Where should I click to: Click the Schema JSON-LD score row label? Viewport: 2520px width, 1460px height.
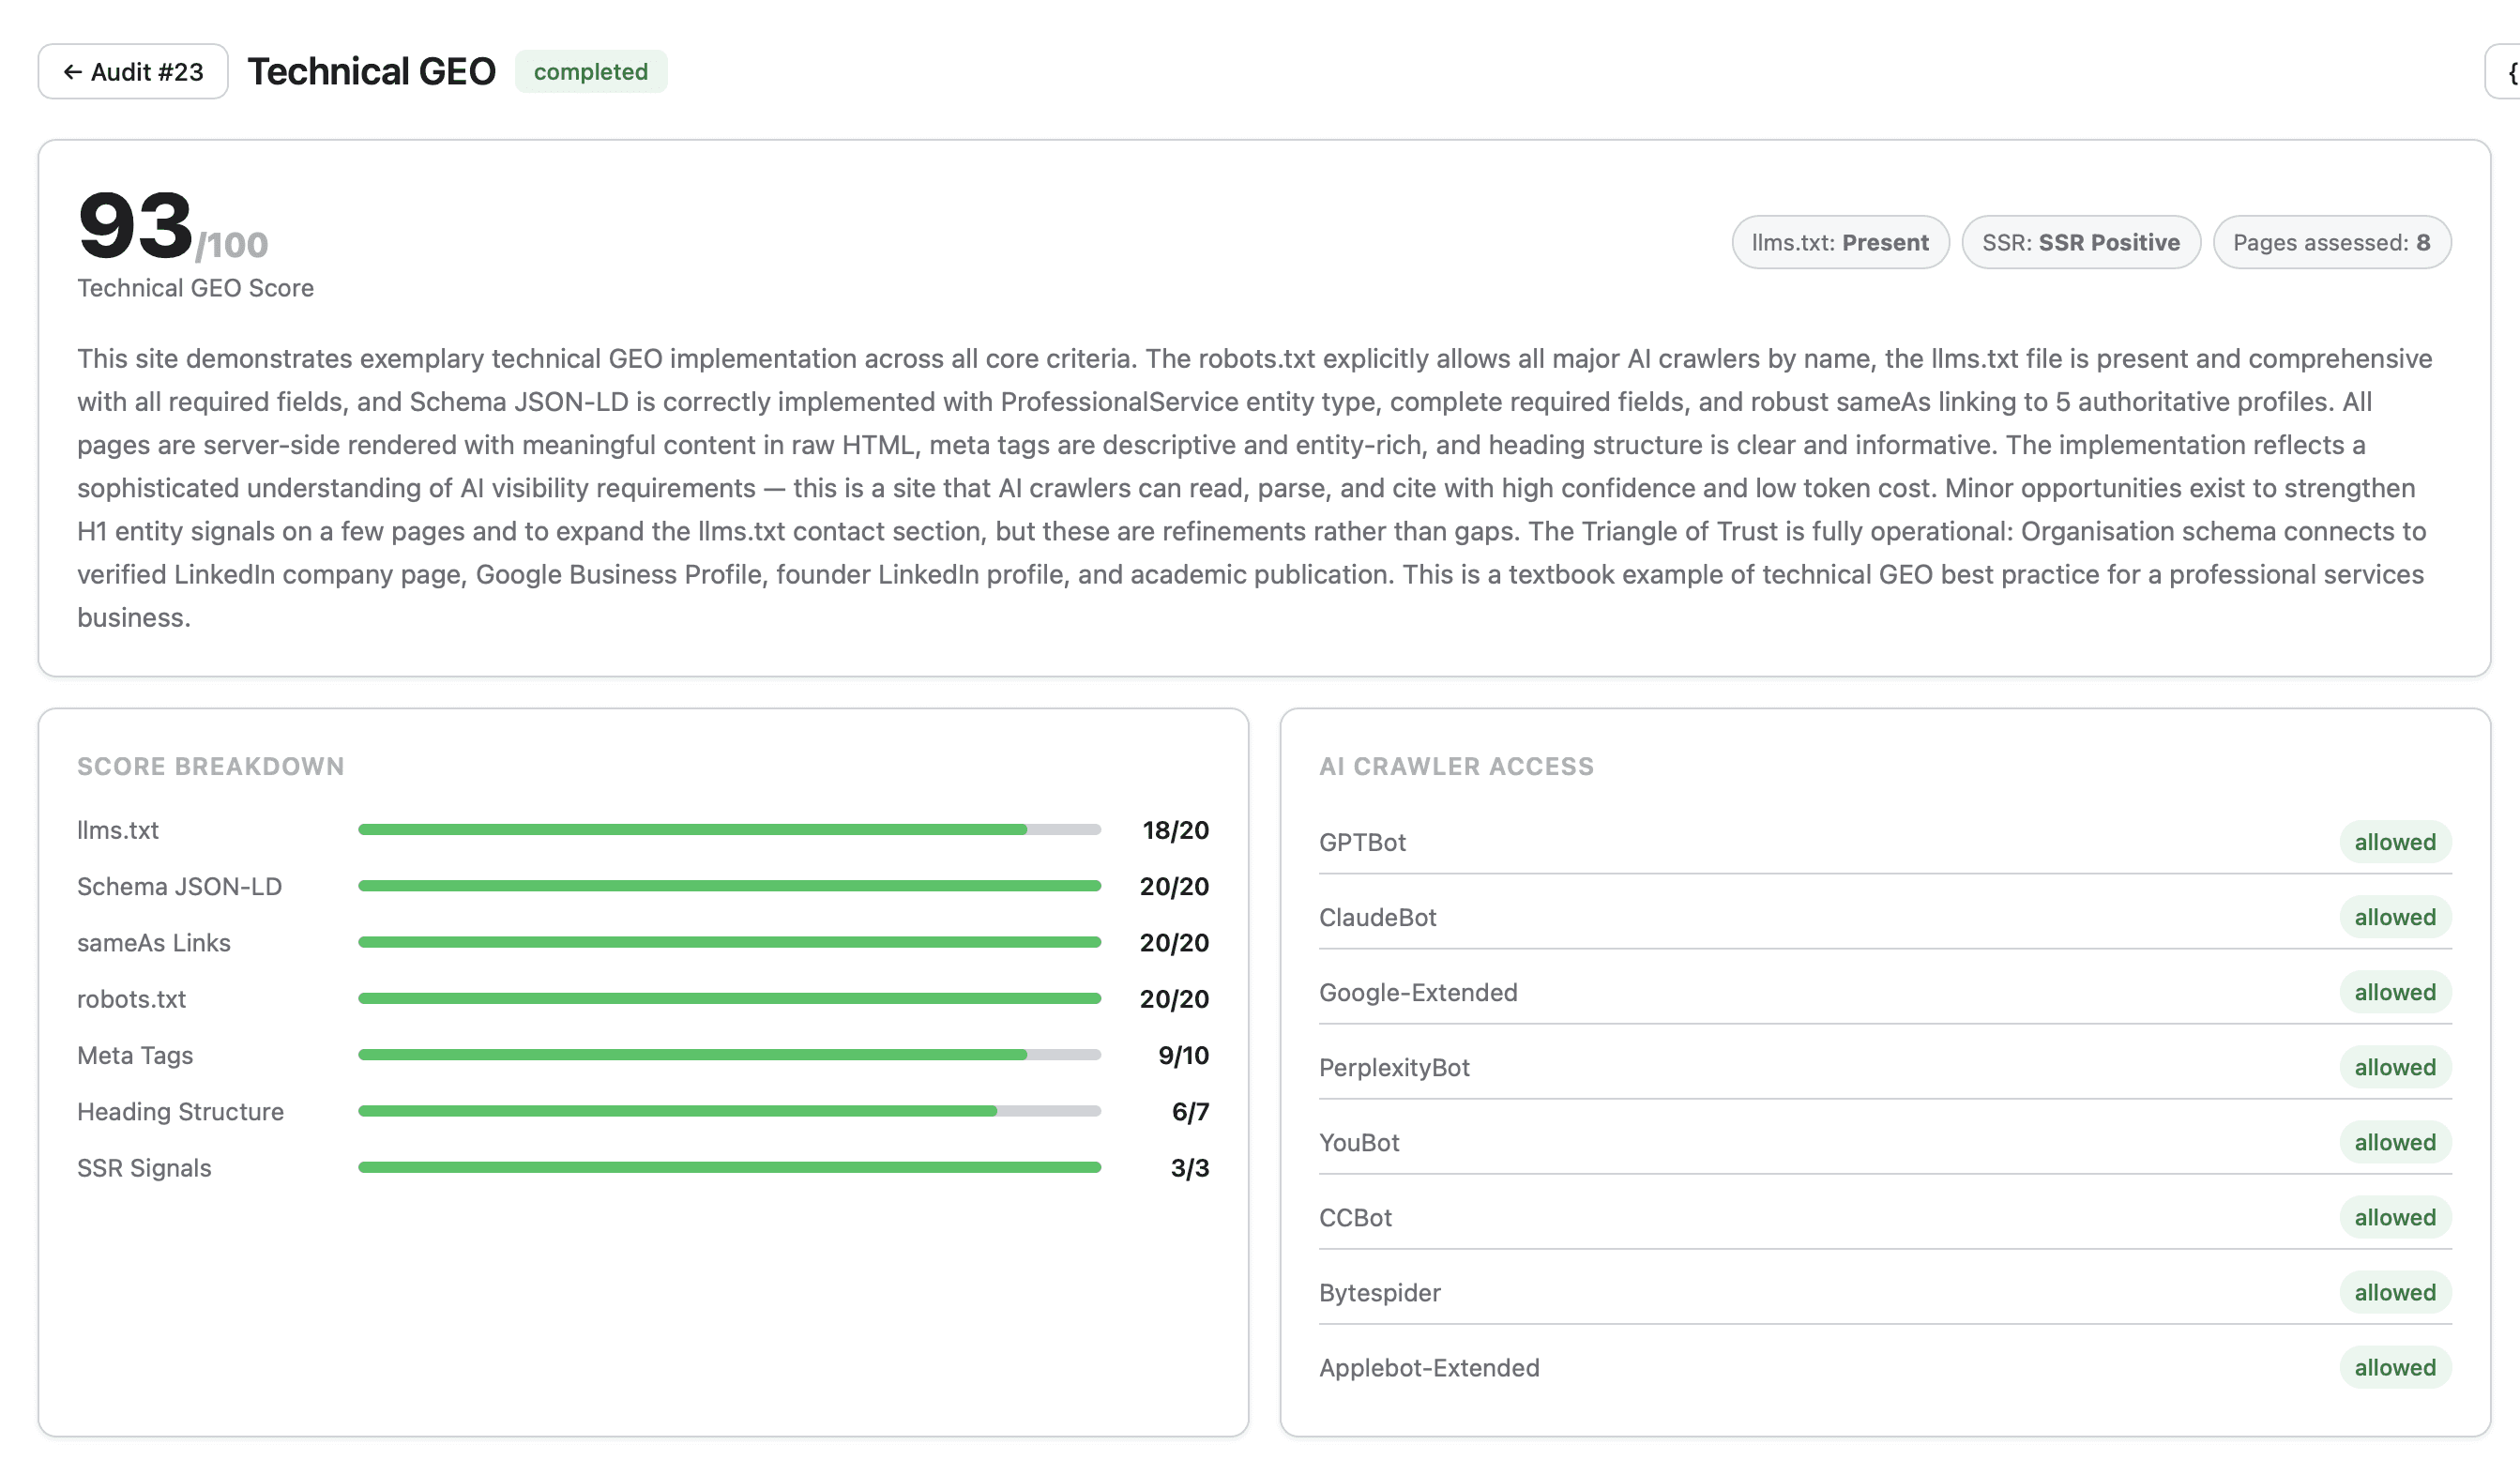pos(180,887)
